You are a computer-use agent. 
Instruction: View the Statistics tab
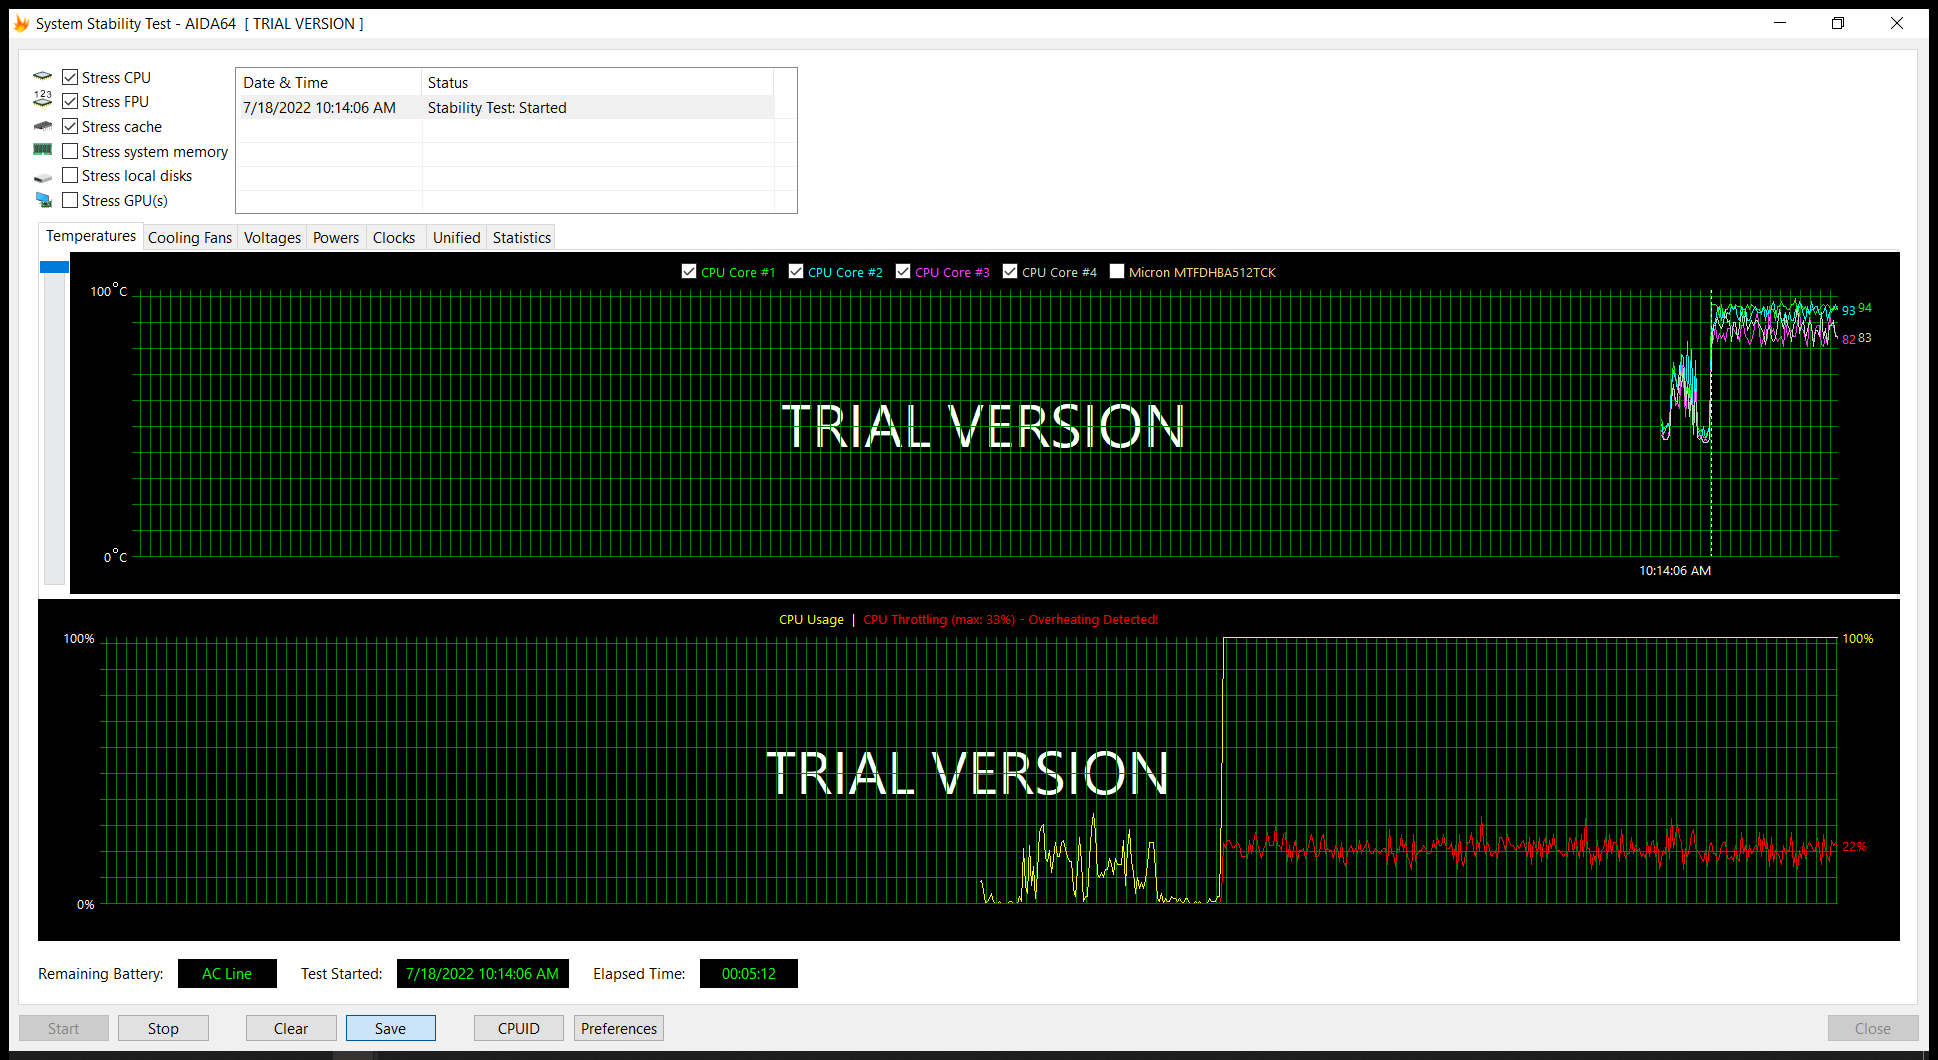click(522, 238)
